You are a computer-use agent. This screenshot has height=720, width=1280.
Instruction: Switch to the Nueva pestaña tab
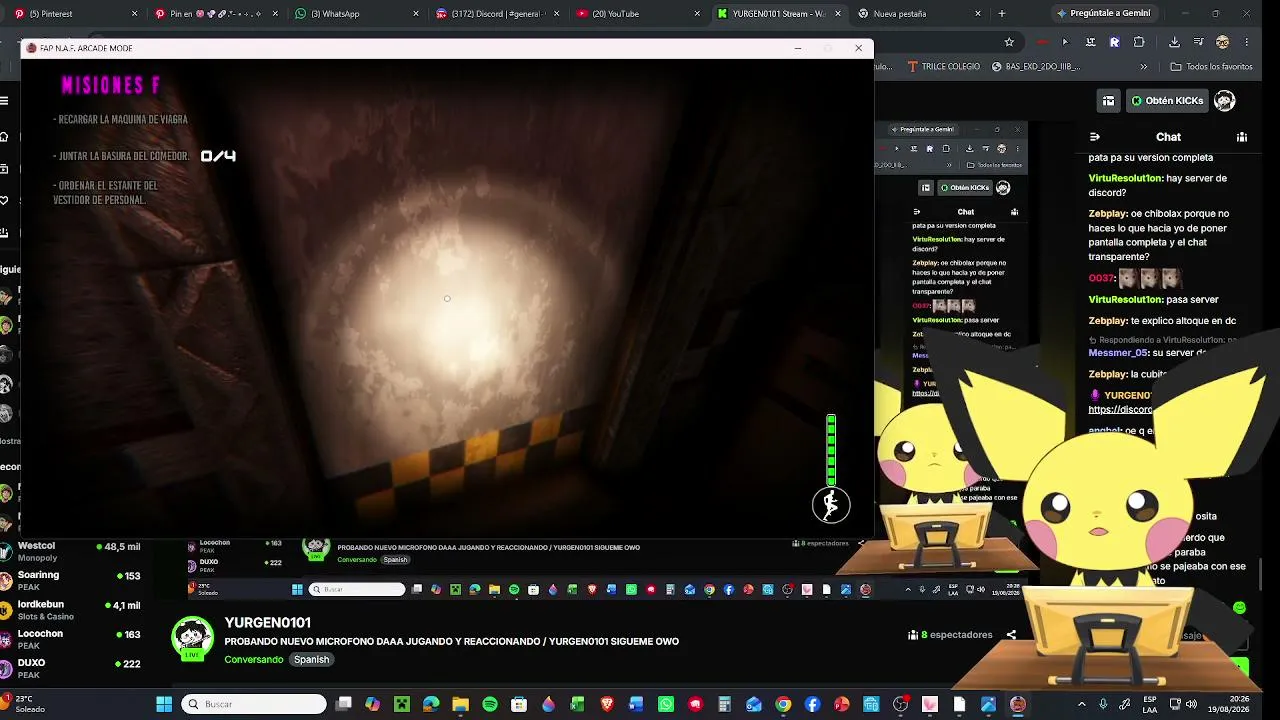(x=920, y=14)
